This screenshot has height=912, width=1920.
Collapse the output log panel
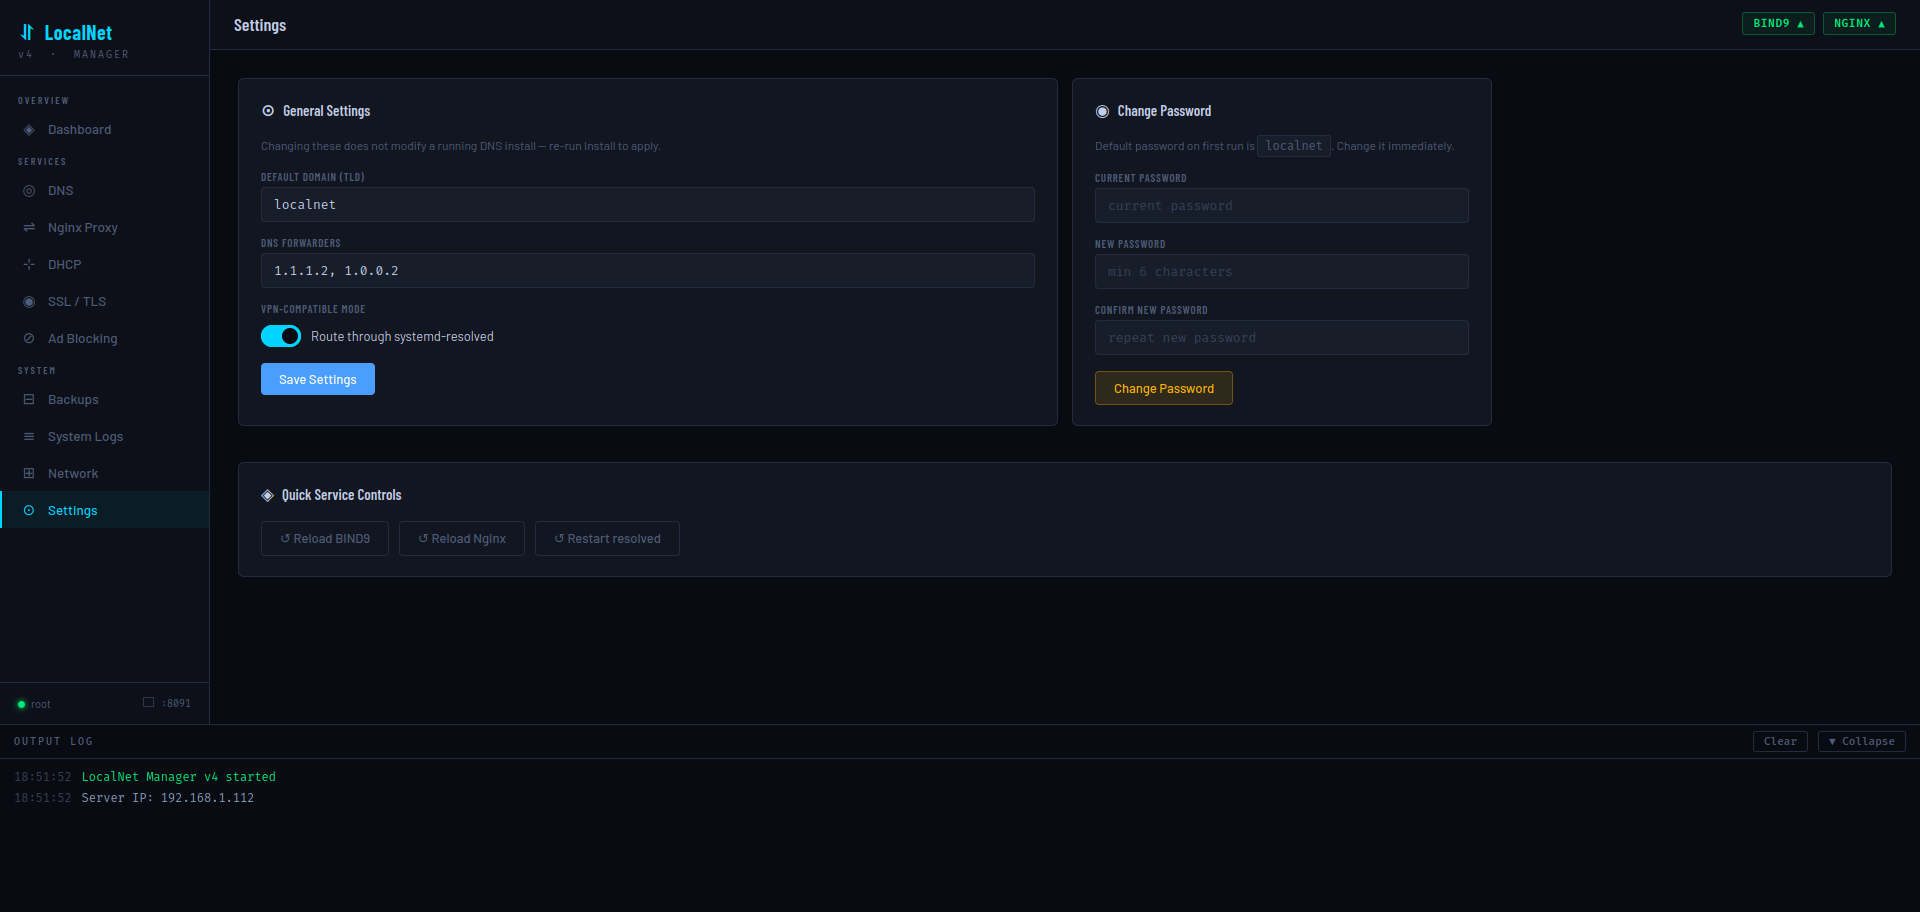(1862, 741)
